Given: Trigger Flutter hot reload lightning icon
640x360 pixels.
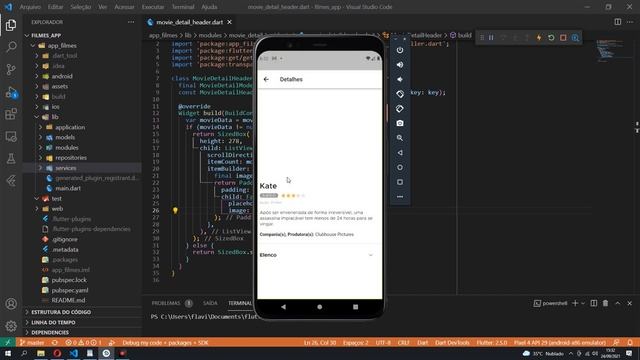Looking at the screenshot, I should point(539,38).
